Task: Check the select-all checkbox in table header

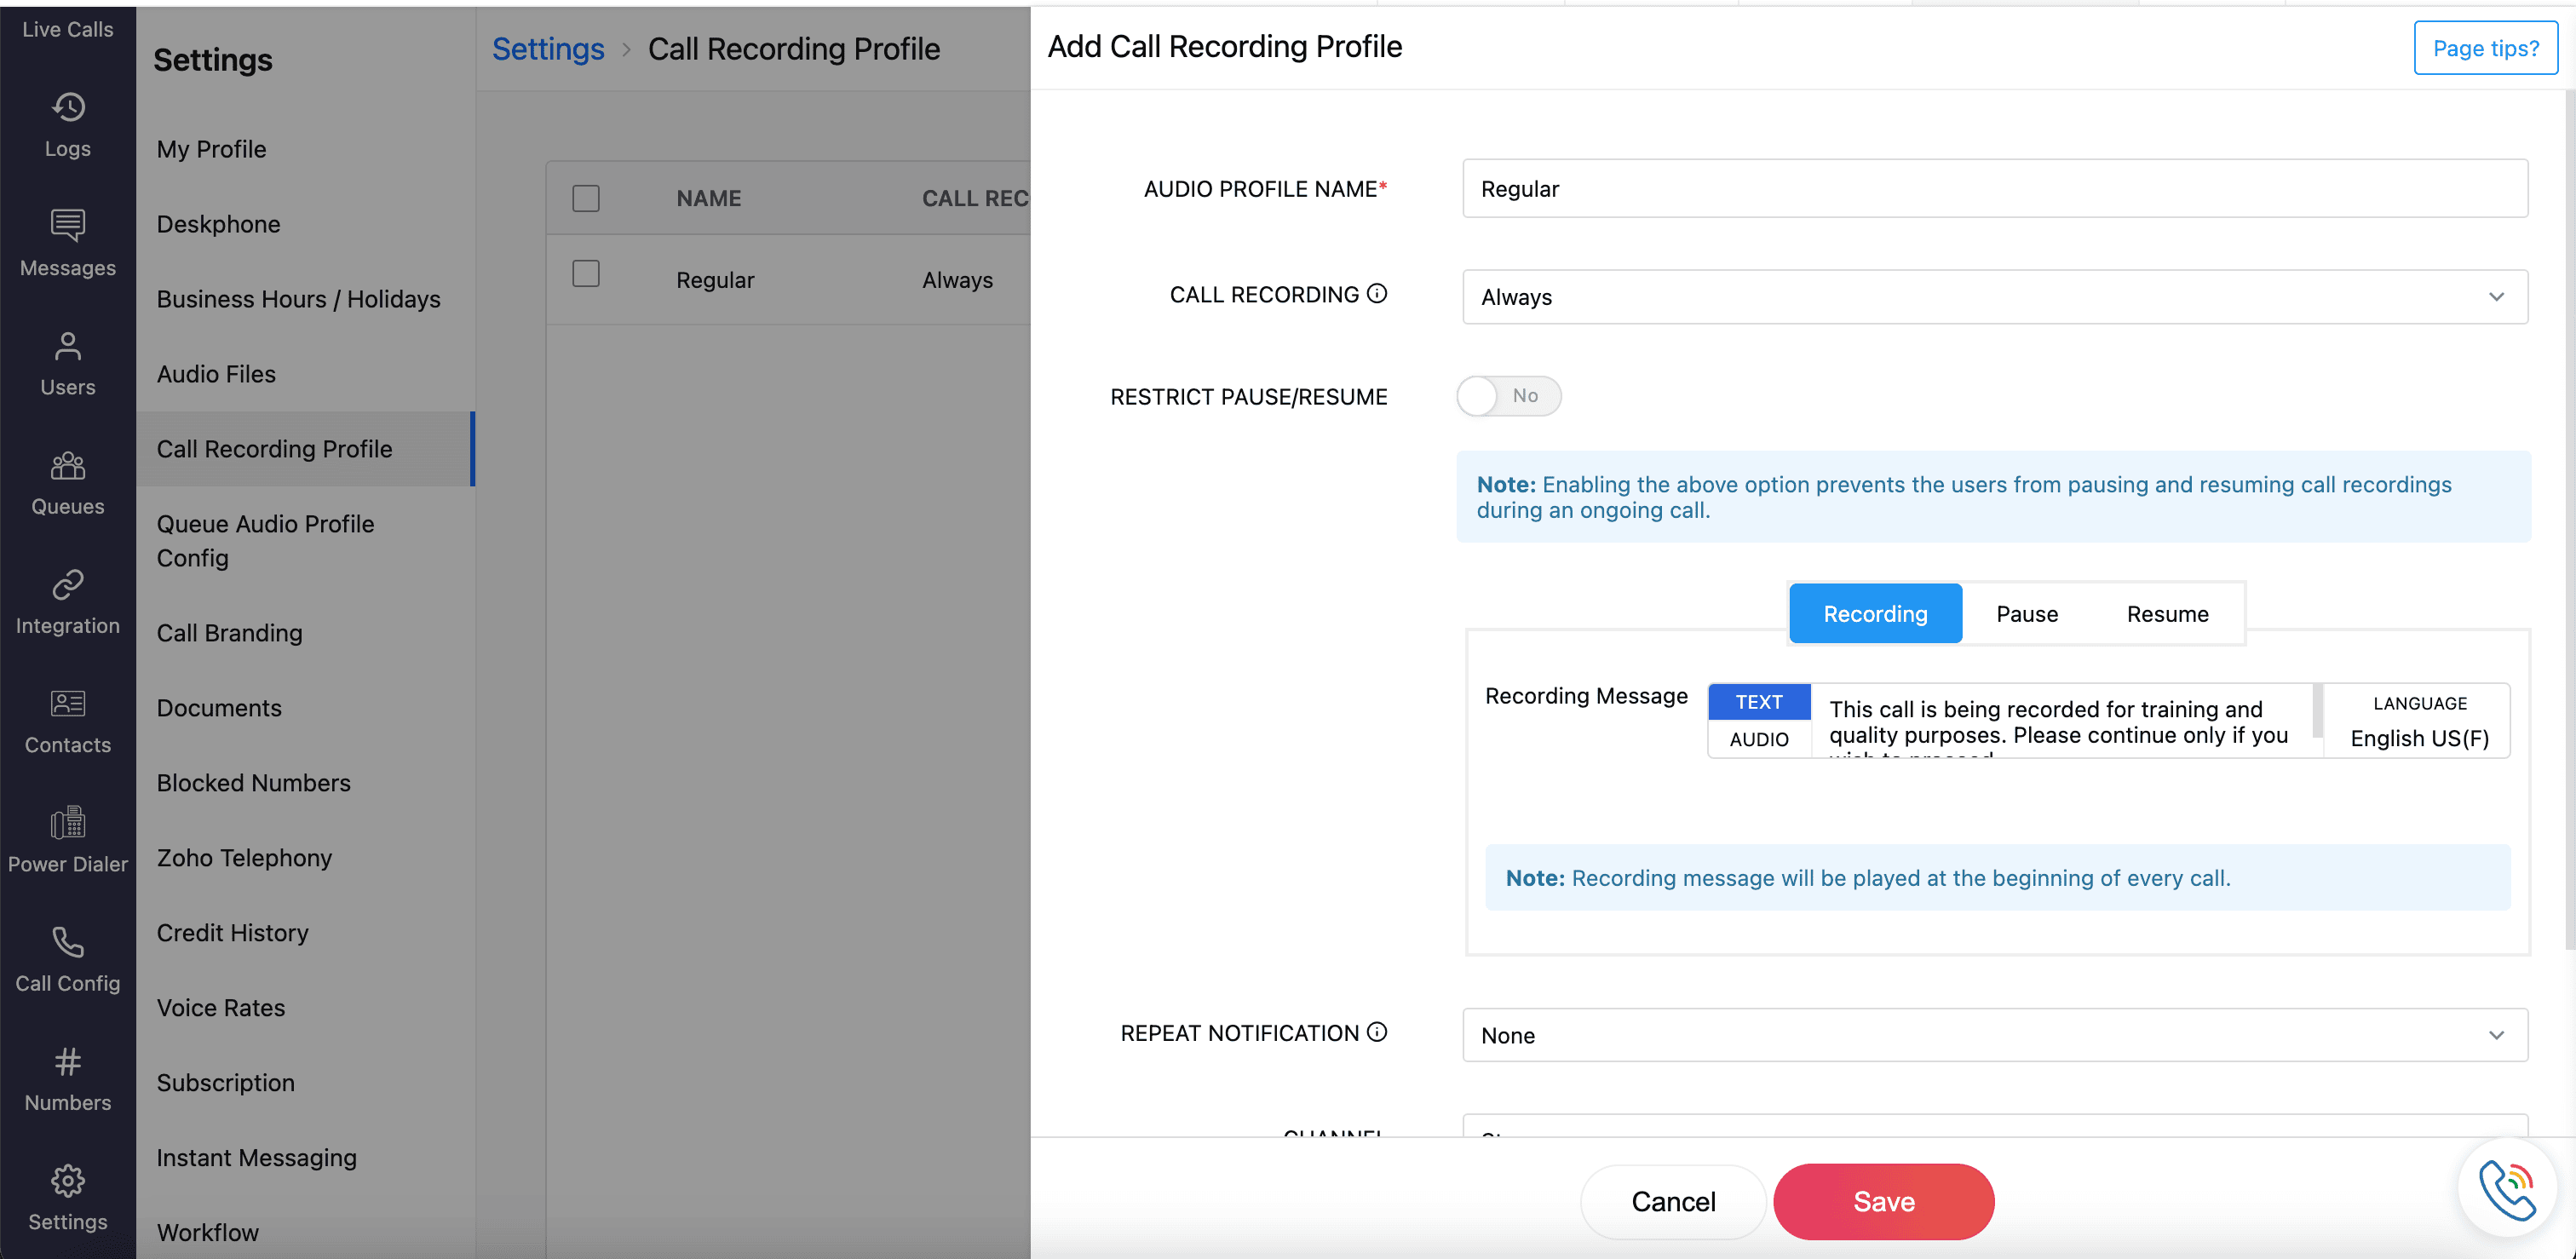Action: point(586,198)
